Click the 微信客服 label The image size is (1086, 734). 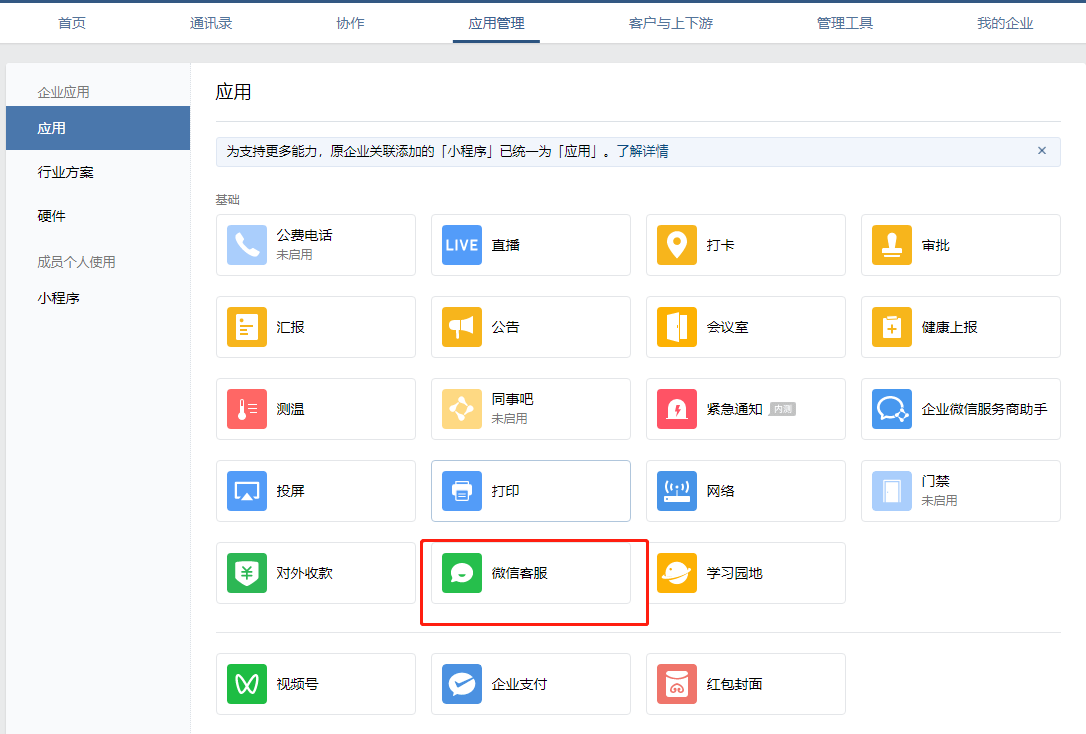pos(519,573)
